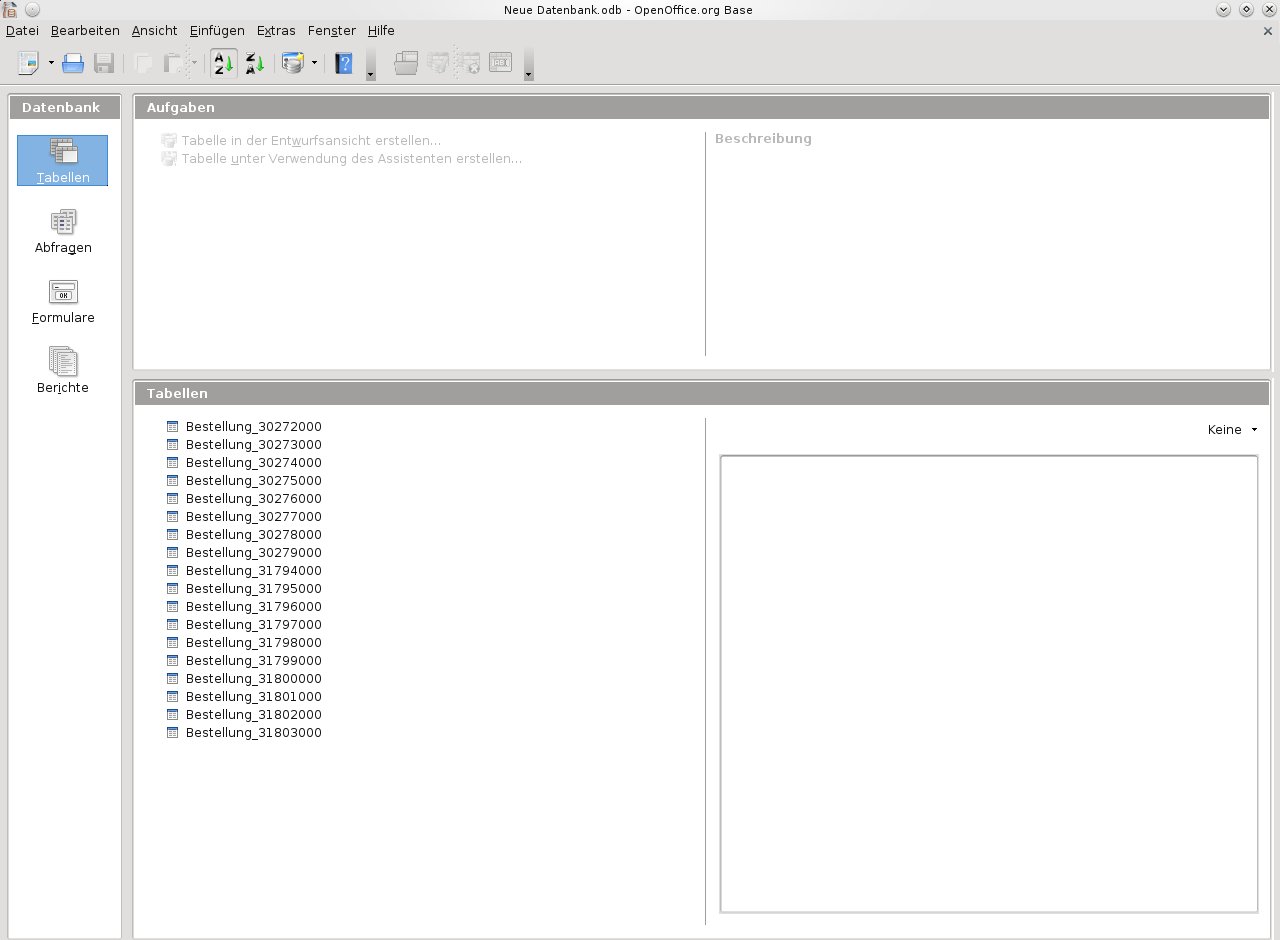The image size is (1280, 940).
Task: Switch to Abfragen in the Datenbank pane
Action: 63,231
